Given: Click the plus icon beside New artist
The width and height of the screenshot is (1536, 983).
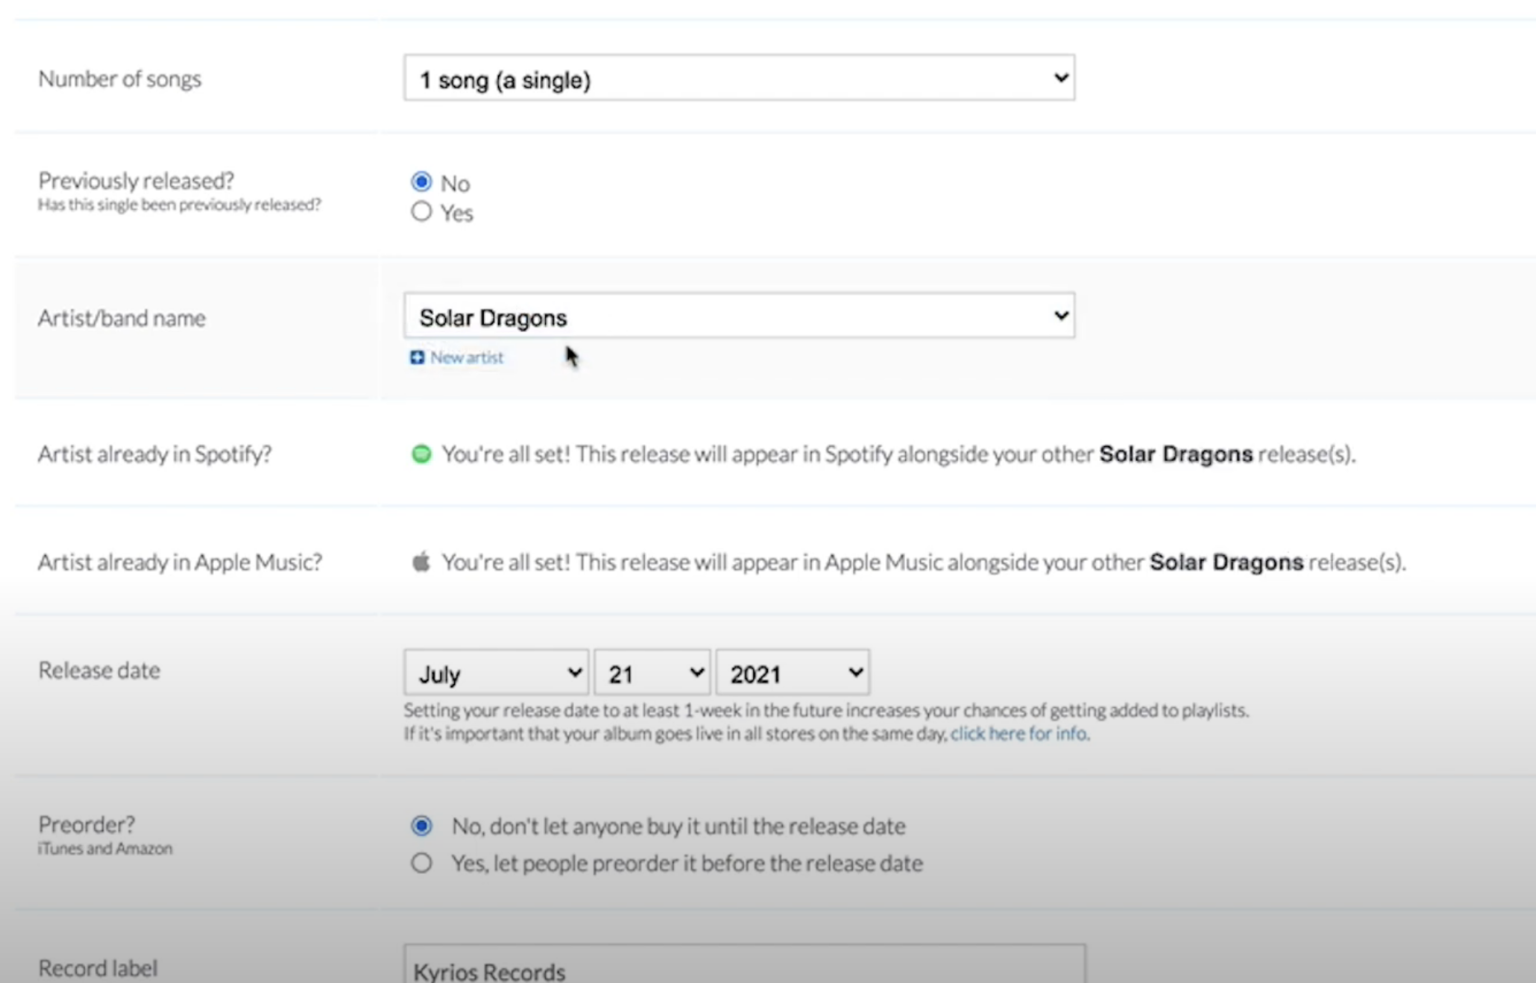Looking at the screenshot, I should click(417, 357).
